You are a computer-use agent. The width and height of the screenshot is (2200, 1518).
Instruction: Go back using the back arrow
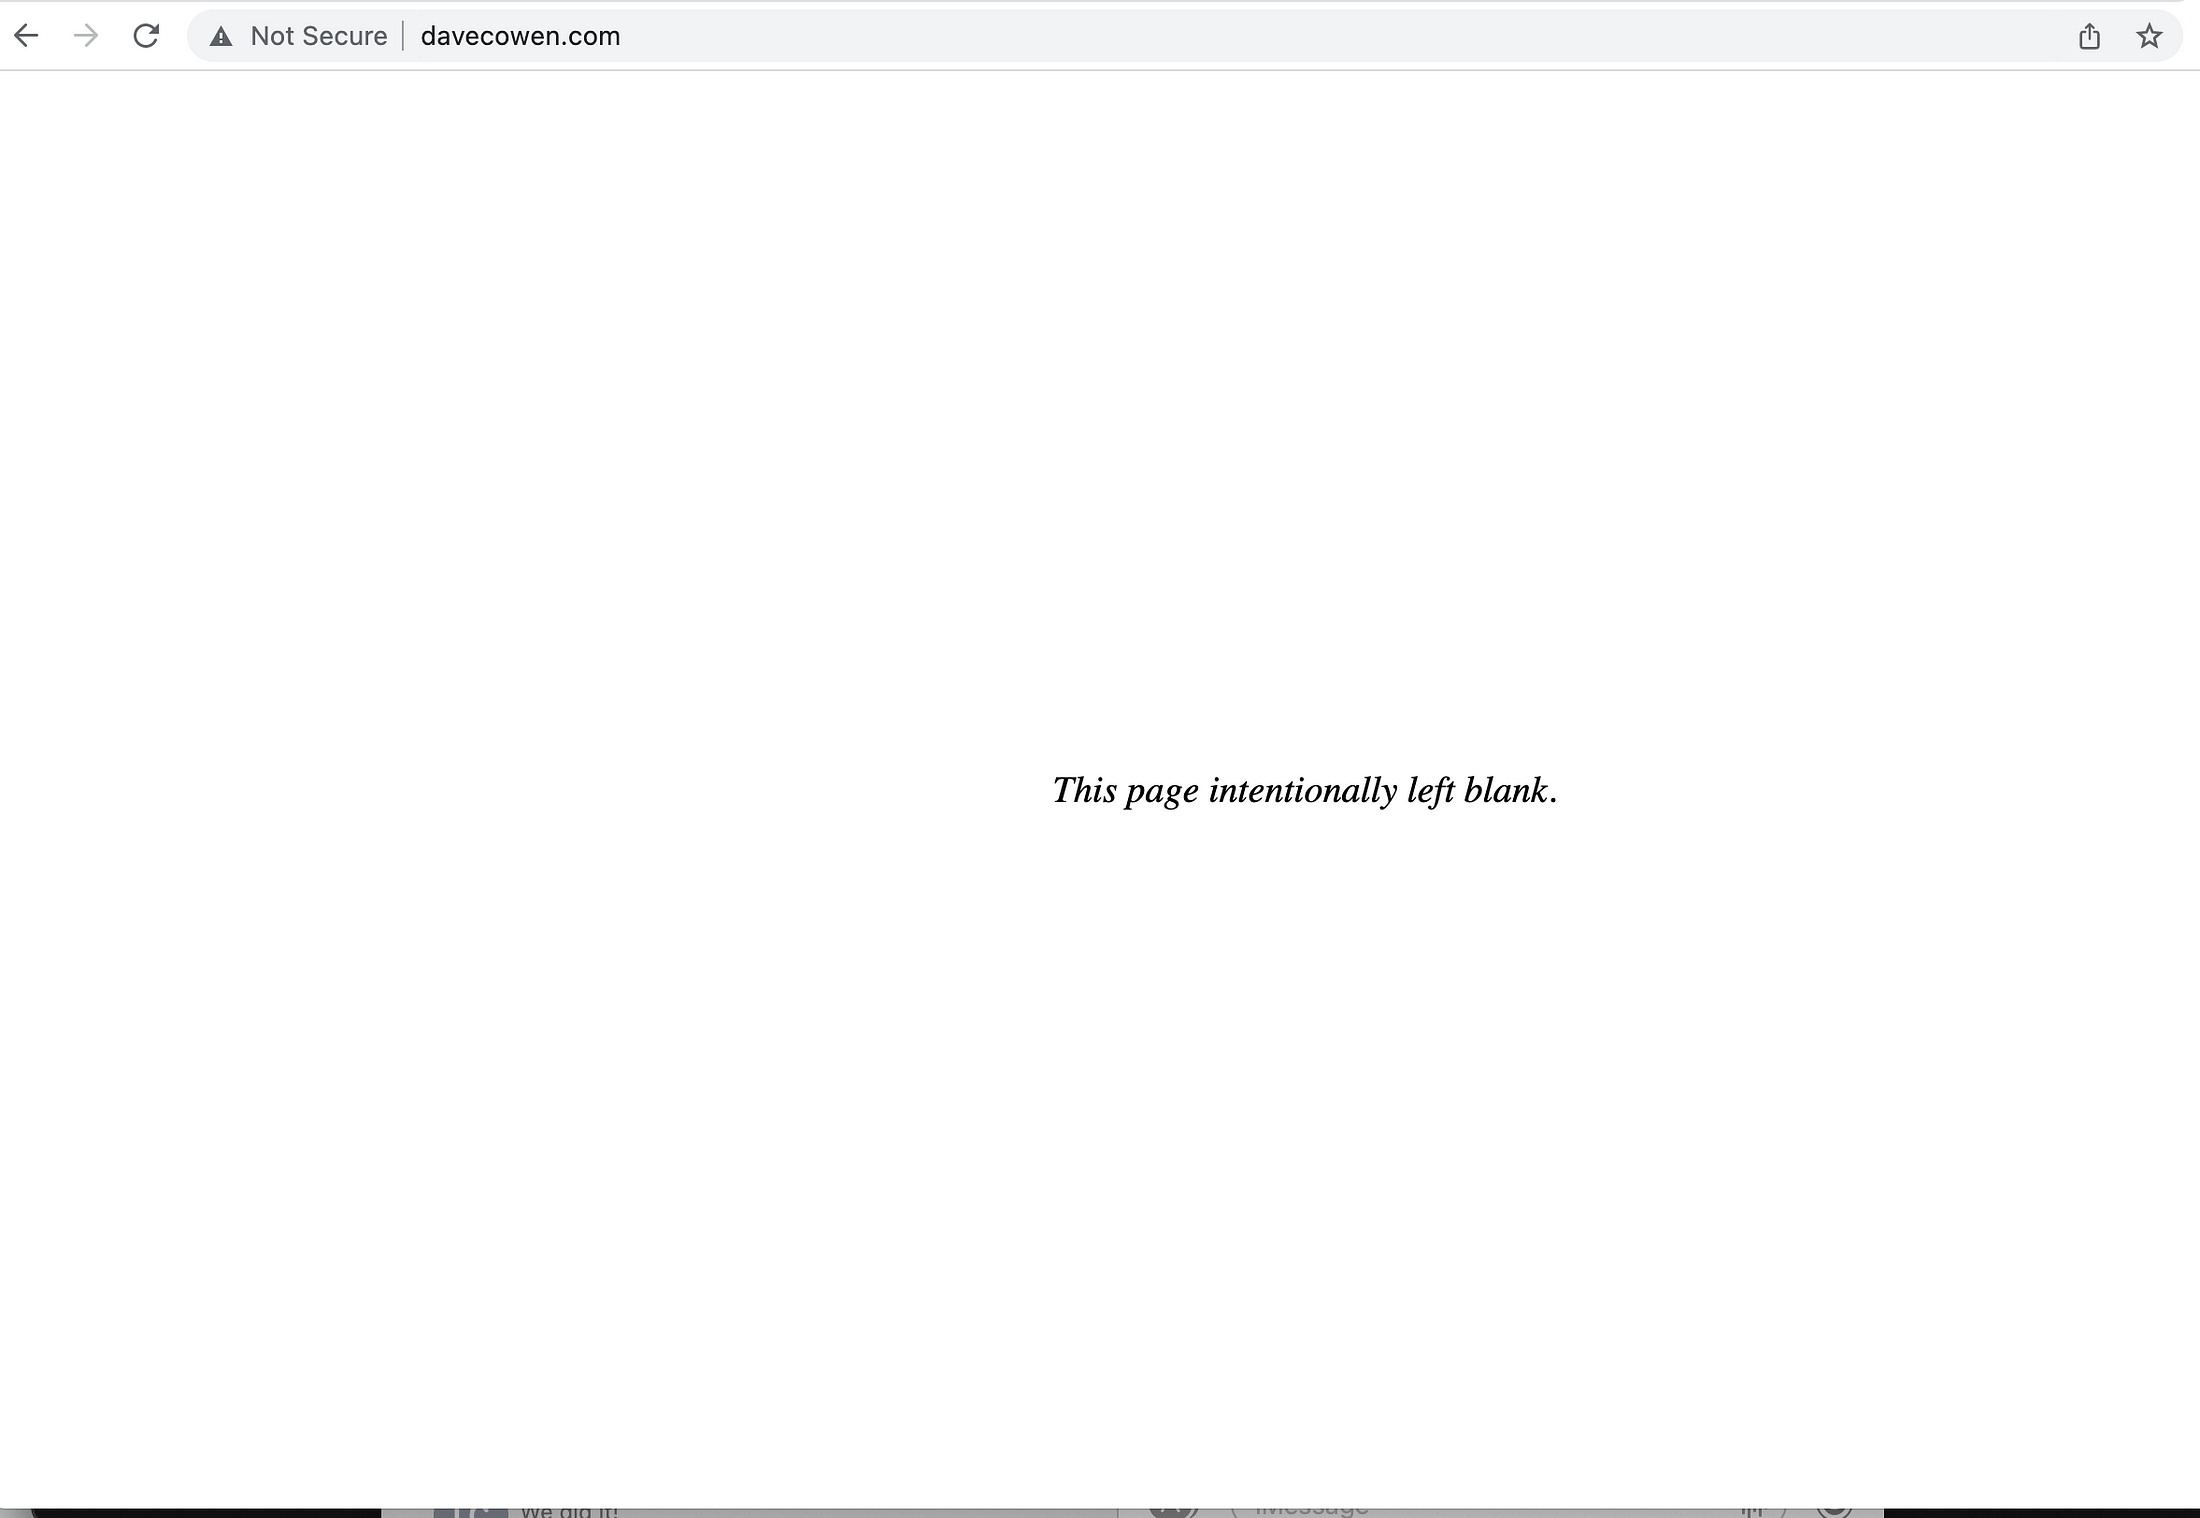pyautogui.click(x=26, y=36)
